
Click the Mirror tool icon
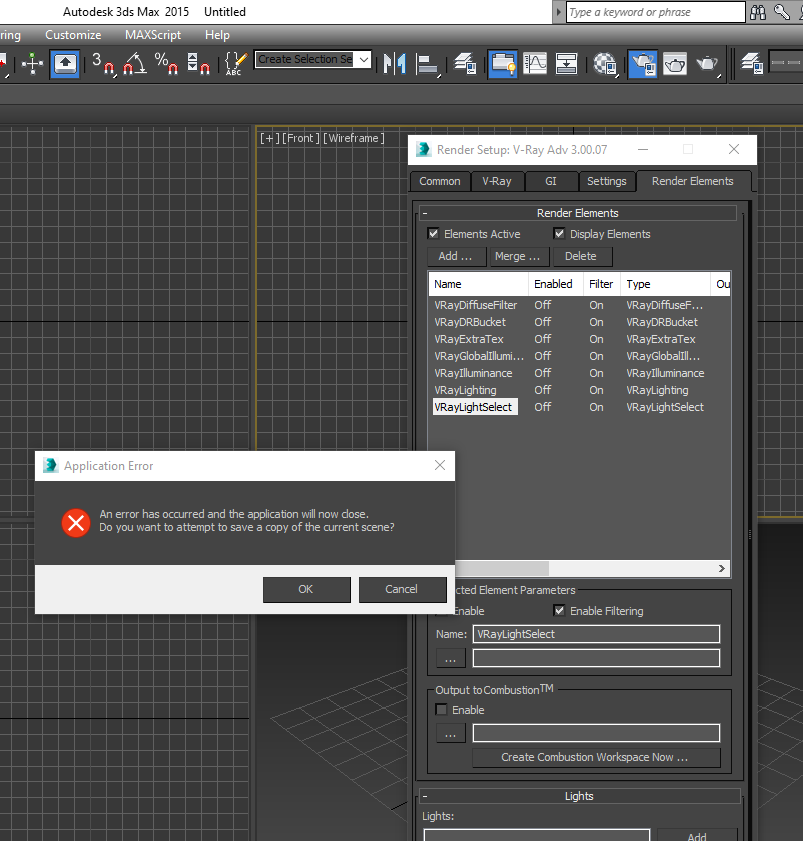pos(395,63)
